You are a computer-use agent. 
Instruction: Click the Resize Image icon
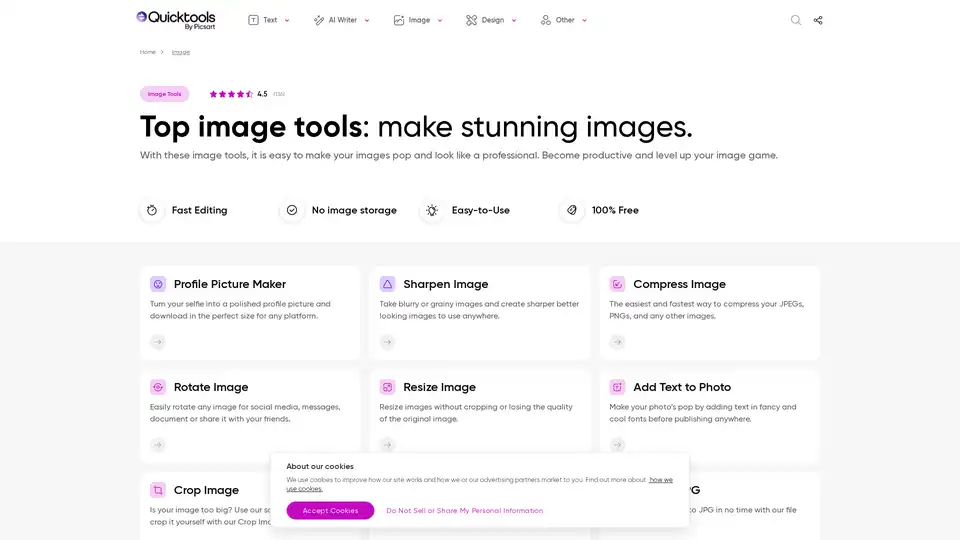[388, 387]
